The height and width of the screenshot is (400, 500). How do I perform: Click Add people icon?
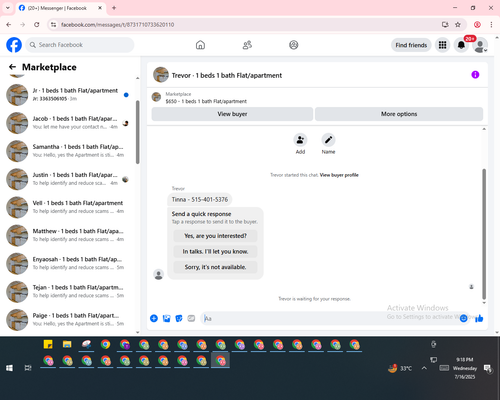pos(300,140)
